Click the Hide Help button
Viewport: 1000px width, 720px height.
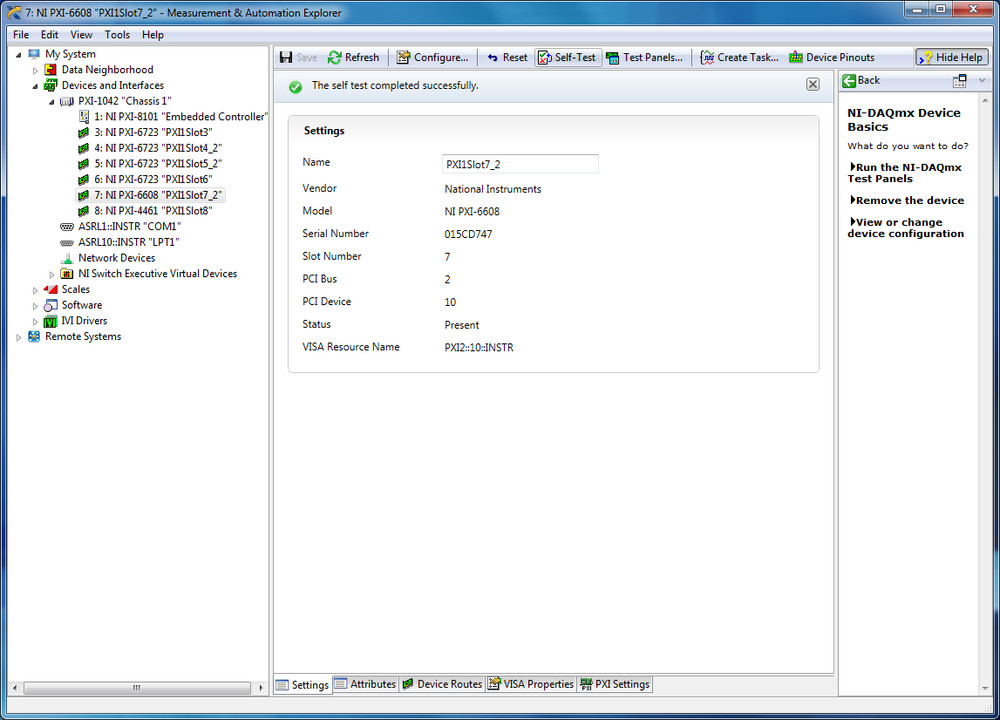pos(952,57)
